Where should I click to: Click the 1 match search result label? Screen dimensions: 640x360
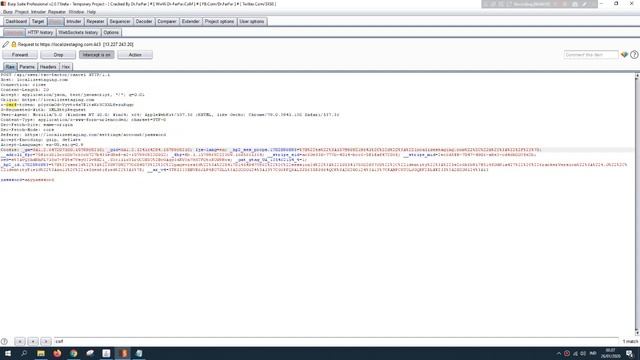pyautogui.click(x=630, y=341)
